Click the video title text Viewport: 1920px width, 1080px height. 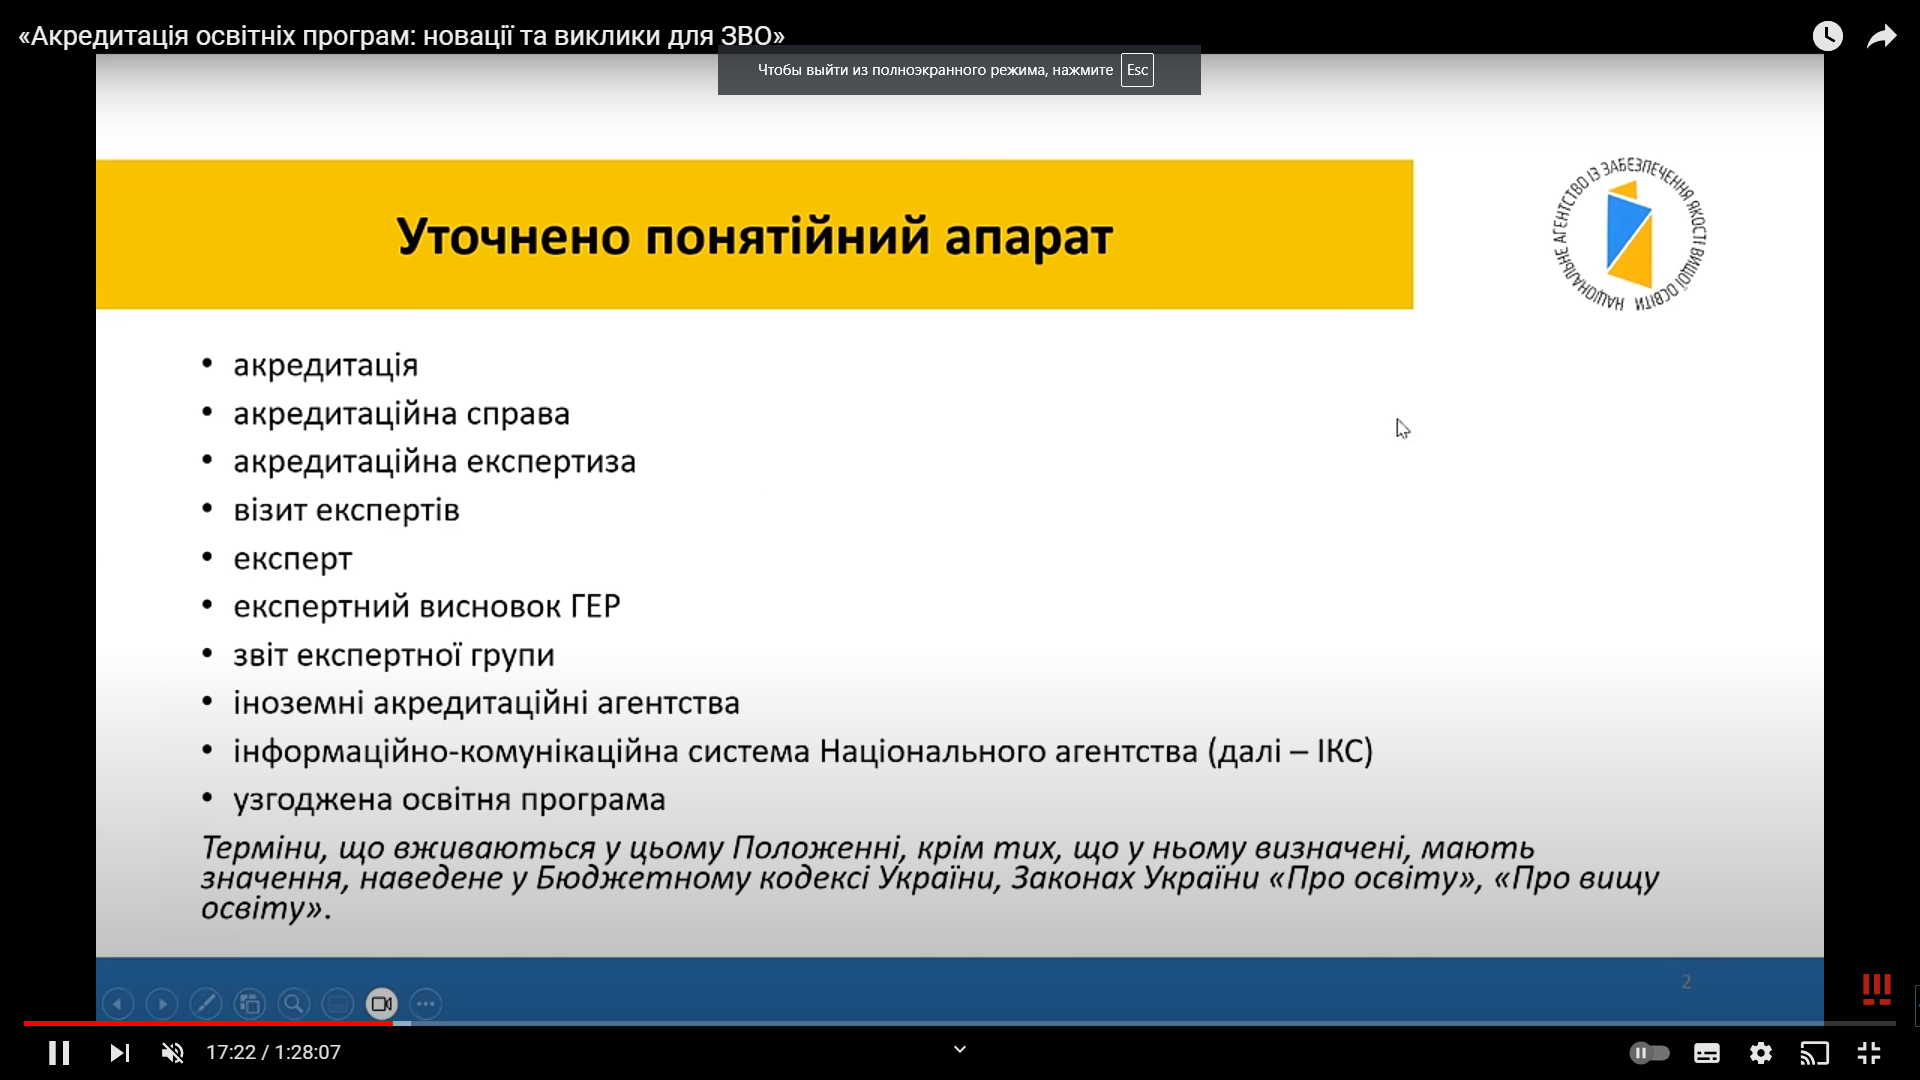[401, 36]
